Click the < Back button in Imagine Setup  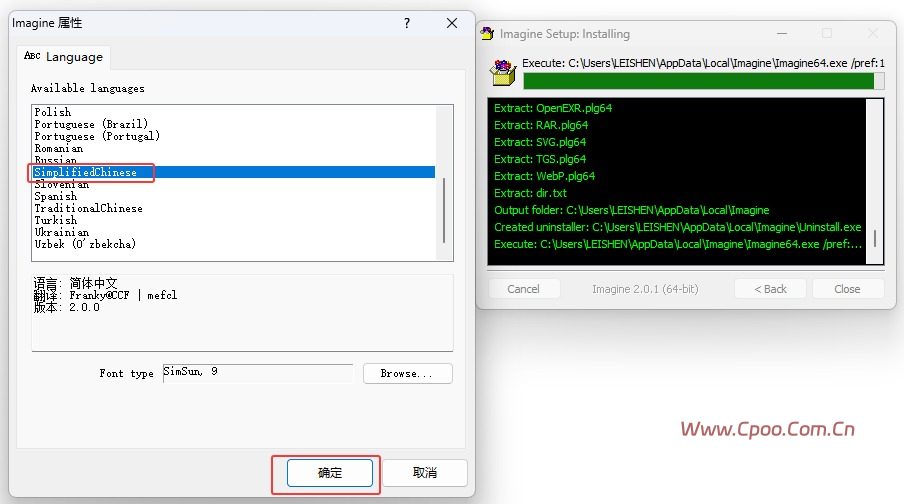[770, 289]
